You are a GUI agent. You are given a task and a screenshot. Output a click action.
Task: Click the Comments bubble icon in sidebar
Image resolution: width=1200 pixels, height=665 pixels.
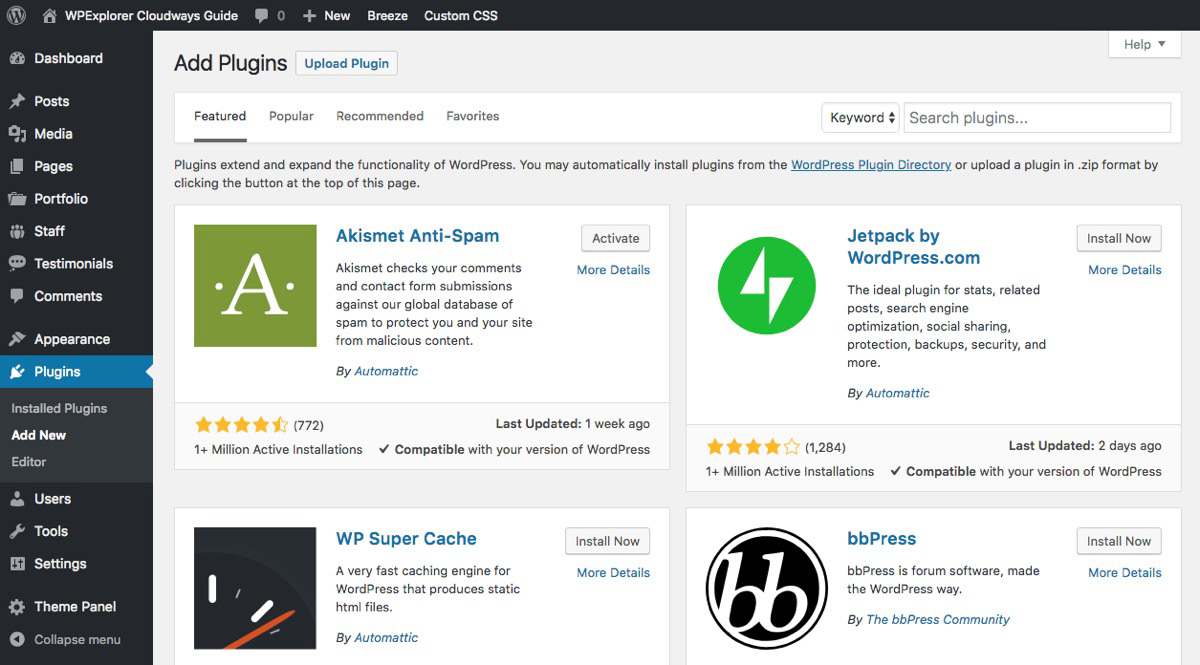pyautogui.click(x=17, y=296)
